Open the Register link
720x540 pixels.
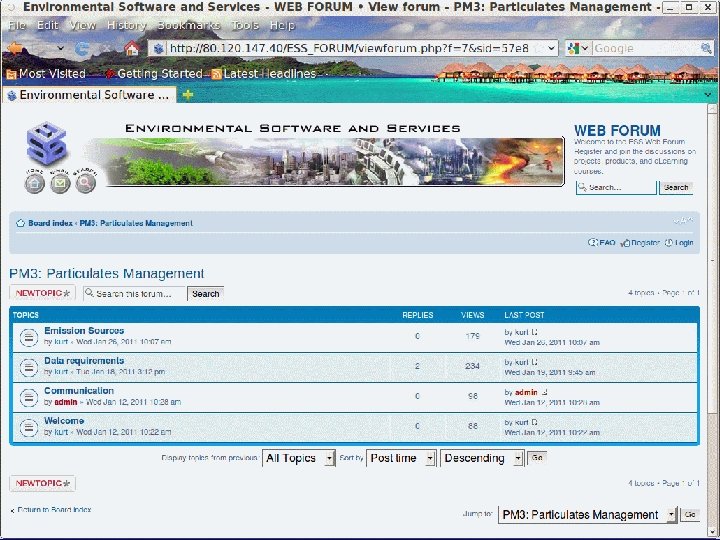[640, 242]
